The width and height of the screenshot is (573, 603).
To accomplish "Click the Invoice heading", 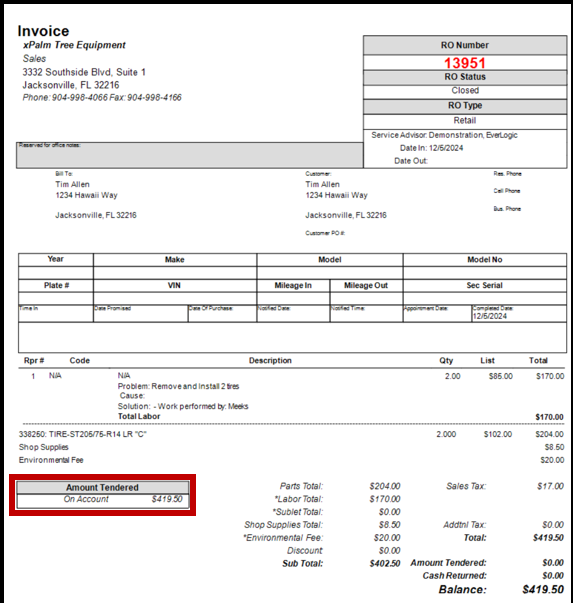I will pos(43,31).
